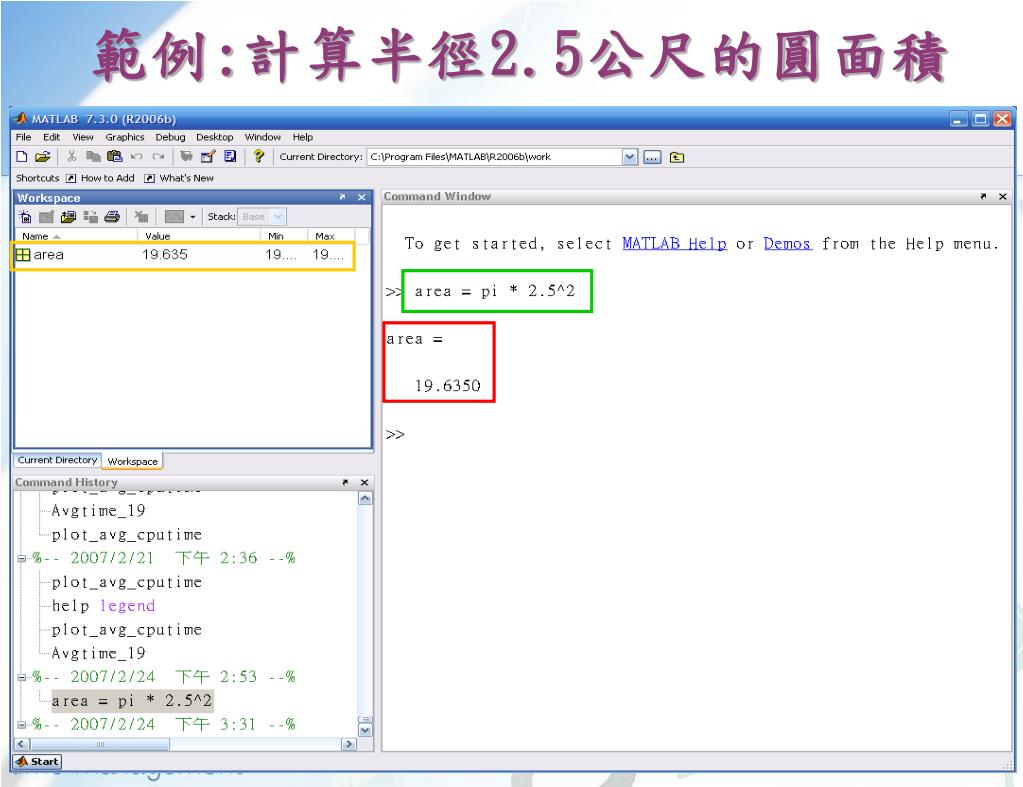
Task: Sort workspace by Max column
Action: (330, 236)
